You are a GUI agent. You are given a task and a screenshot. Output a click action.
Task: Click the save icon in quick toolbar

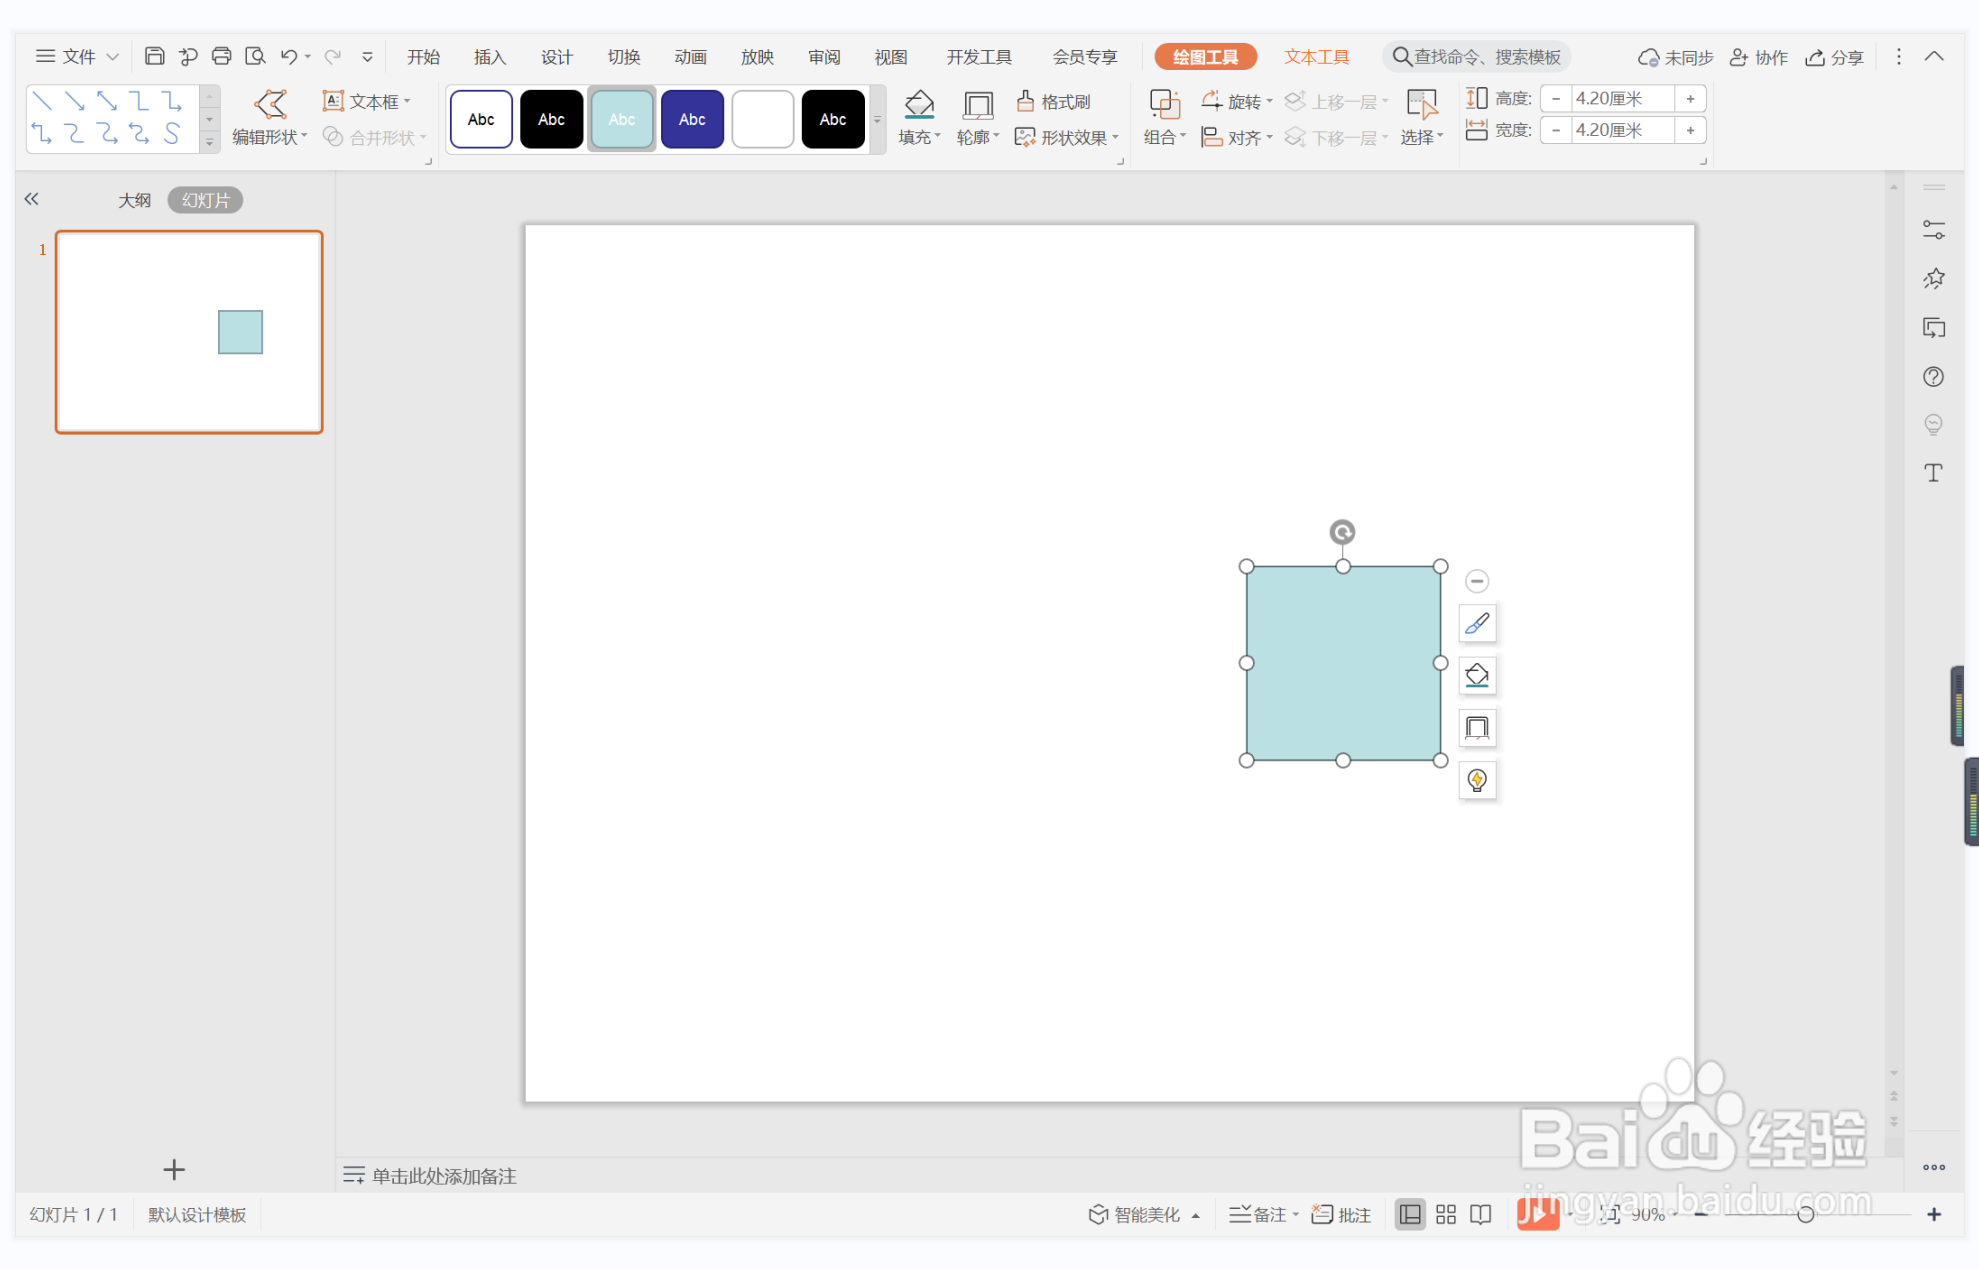154,56
